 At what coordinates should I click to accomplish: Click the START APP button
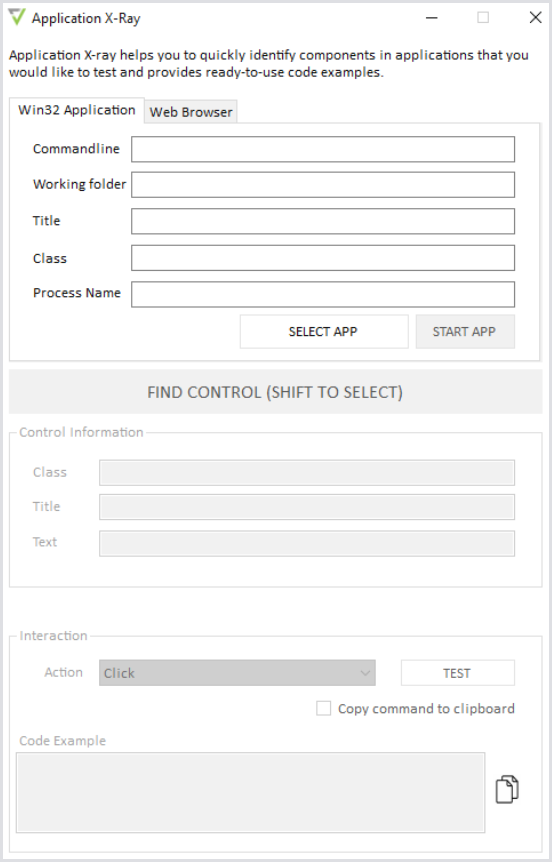pos(465,331)
